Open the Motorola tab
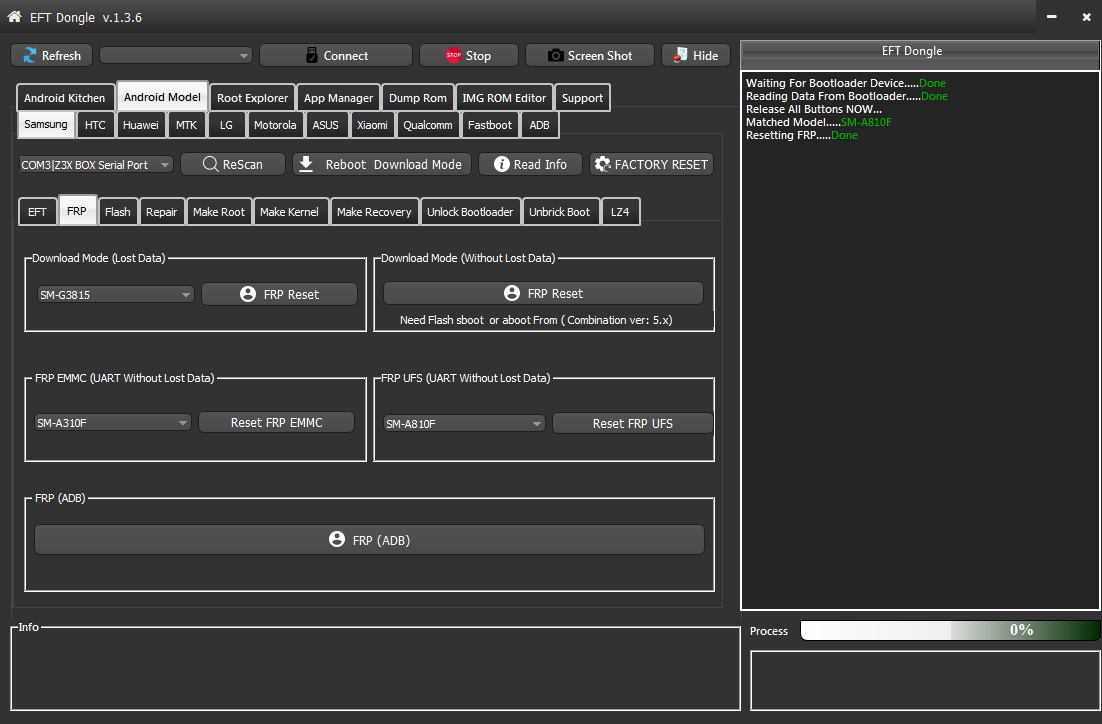This screenshot has height=724, width=1102. (275, 125)
